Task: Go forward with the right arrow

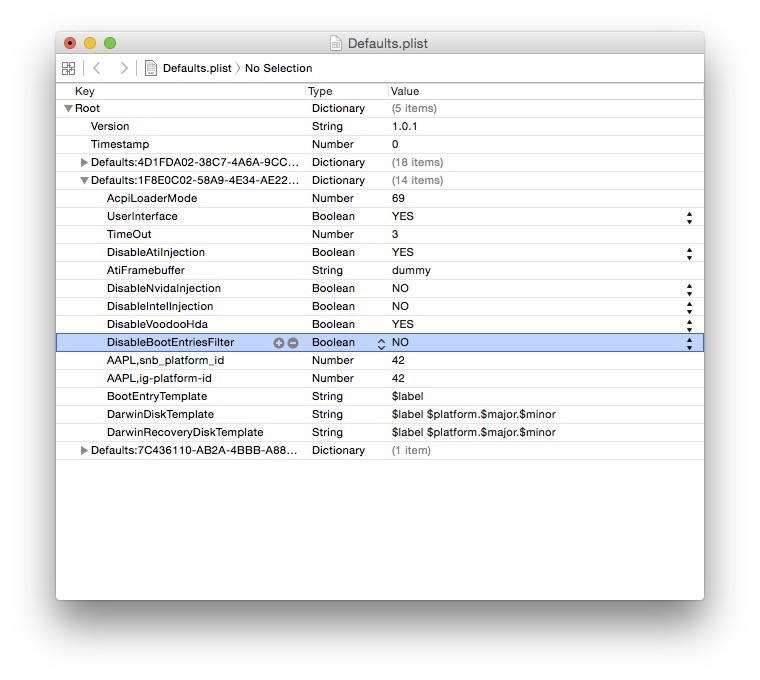Action: 124,68
